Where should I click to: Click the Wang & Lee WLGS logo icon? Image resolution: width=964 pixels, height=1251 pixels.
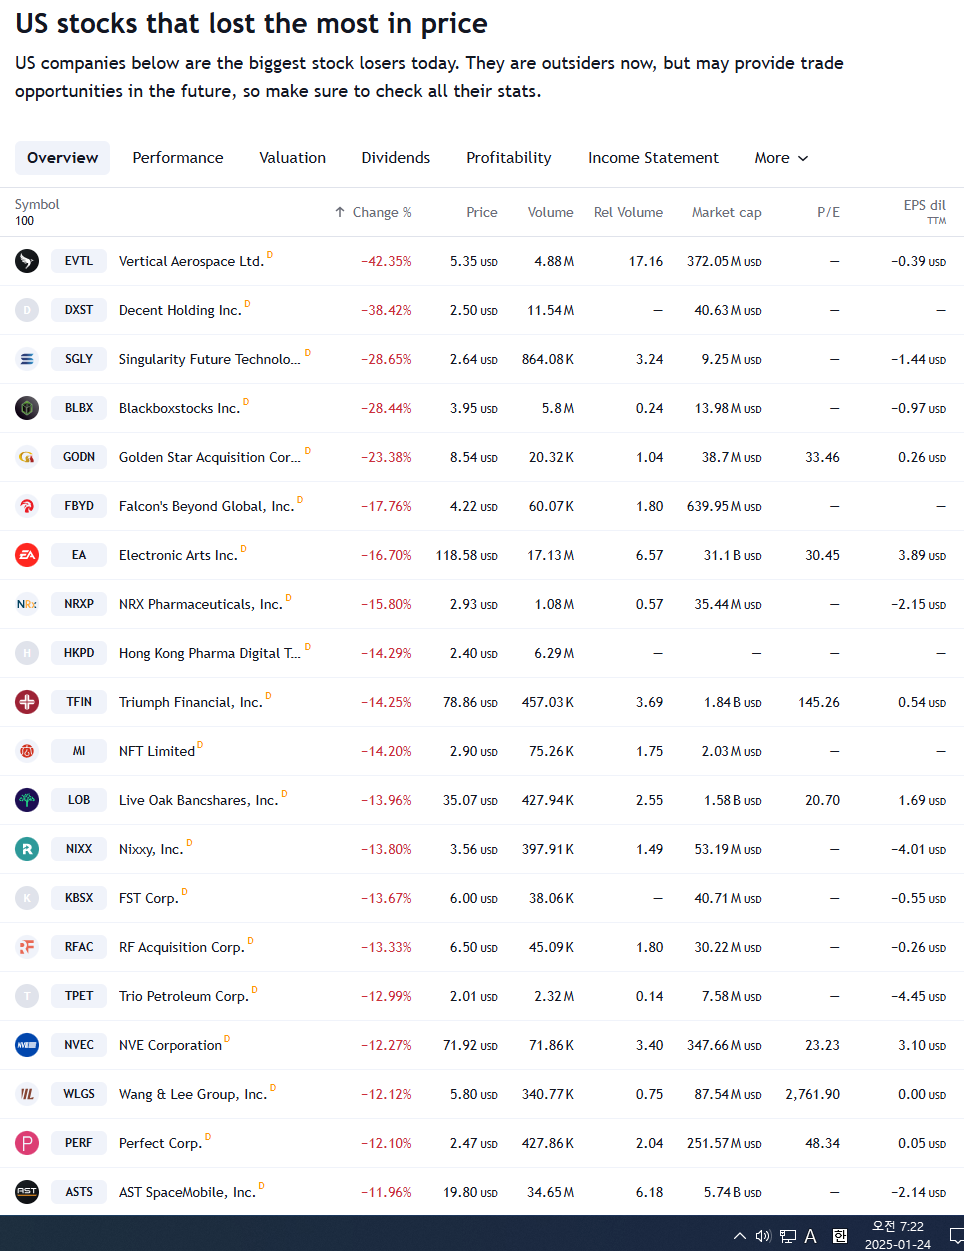27,1094
